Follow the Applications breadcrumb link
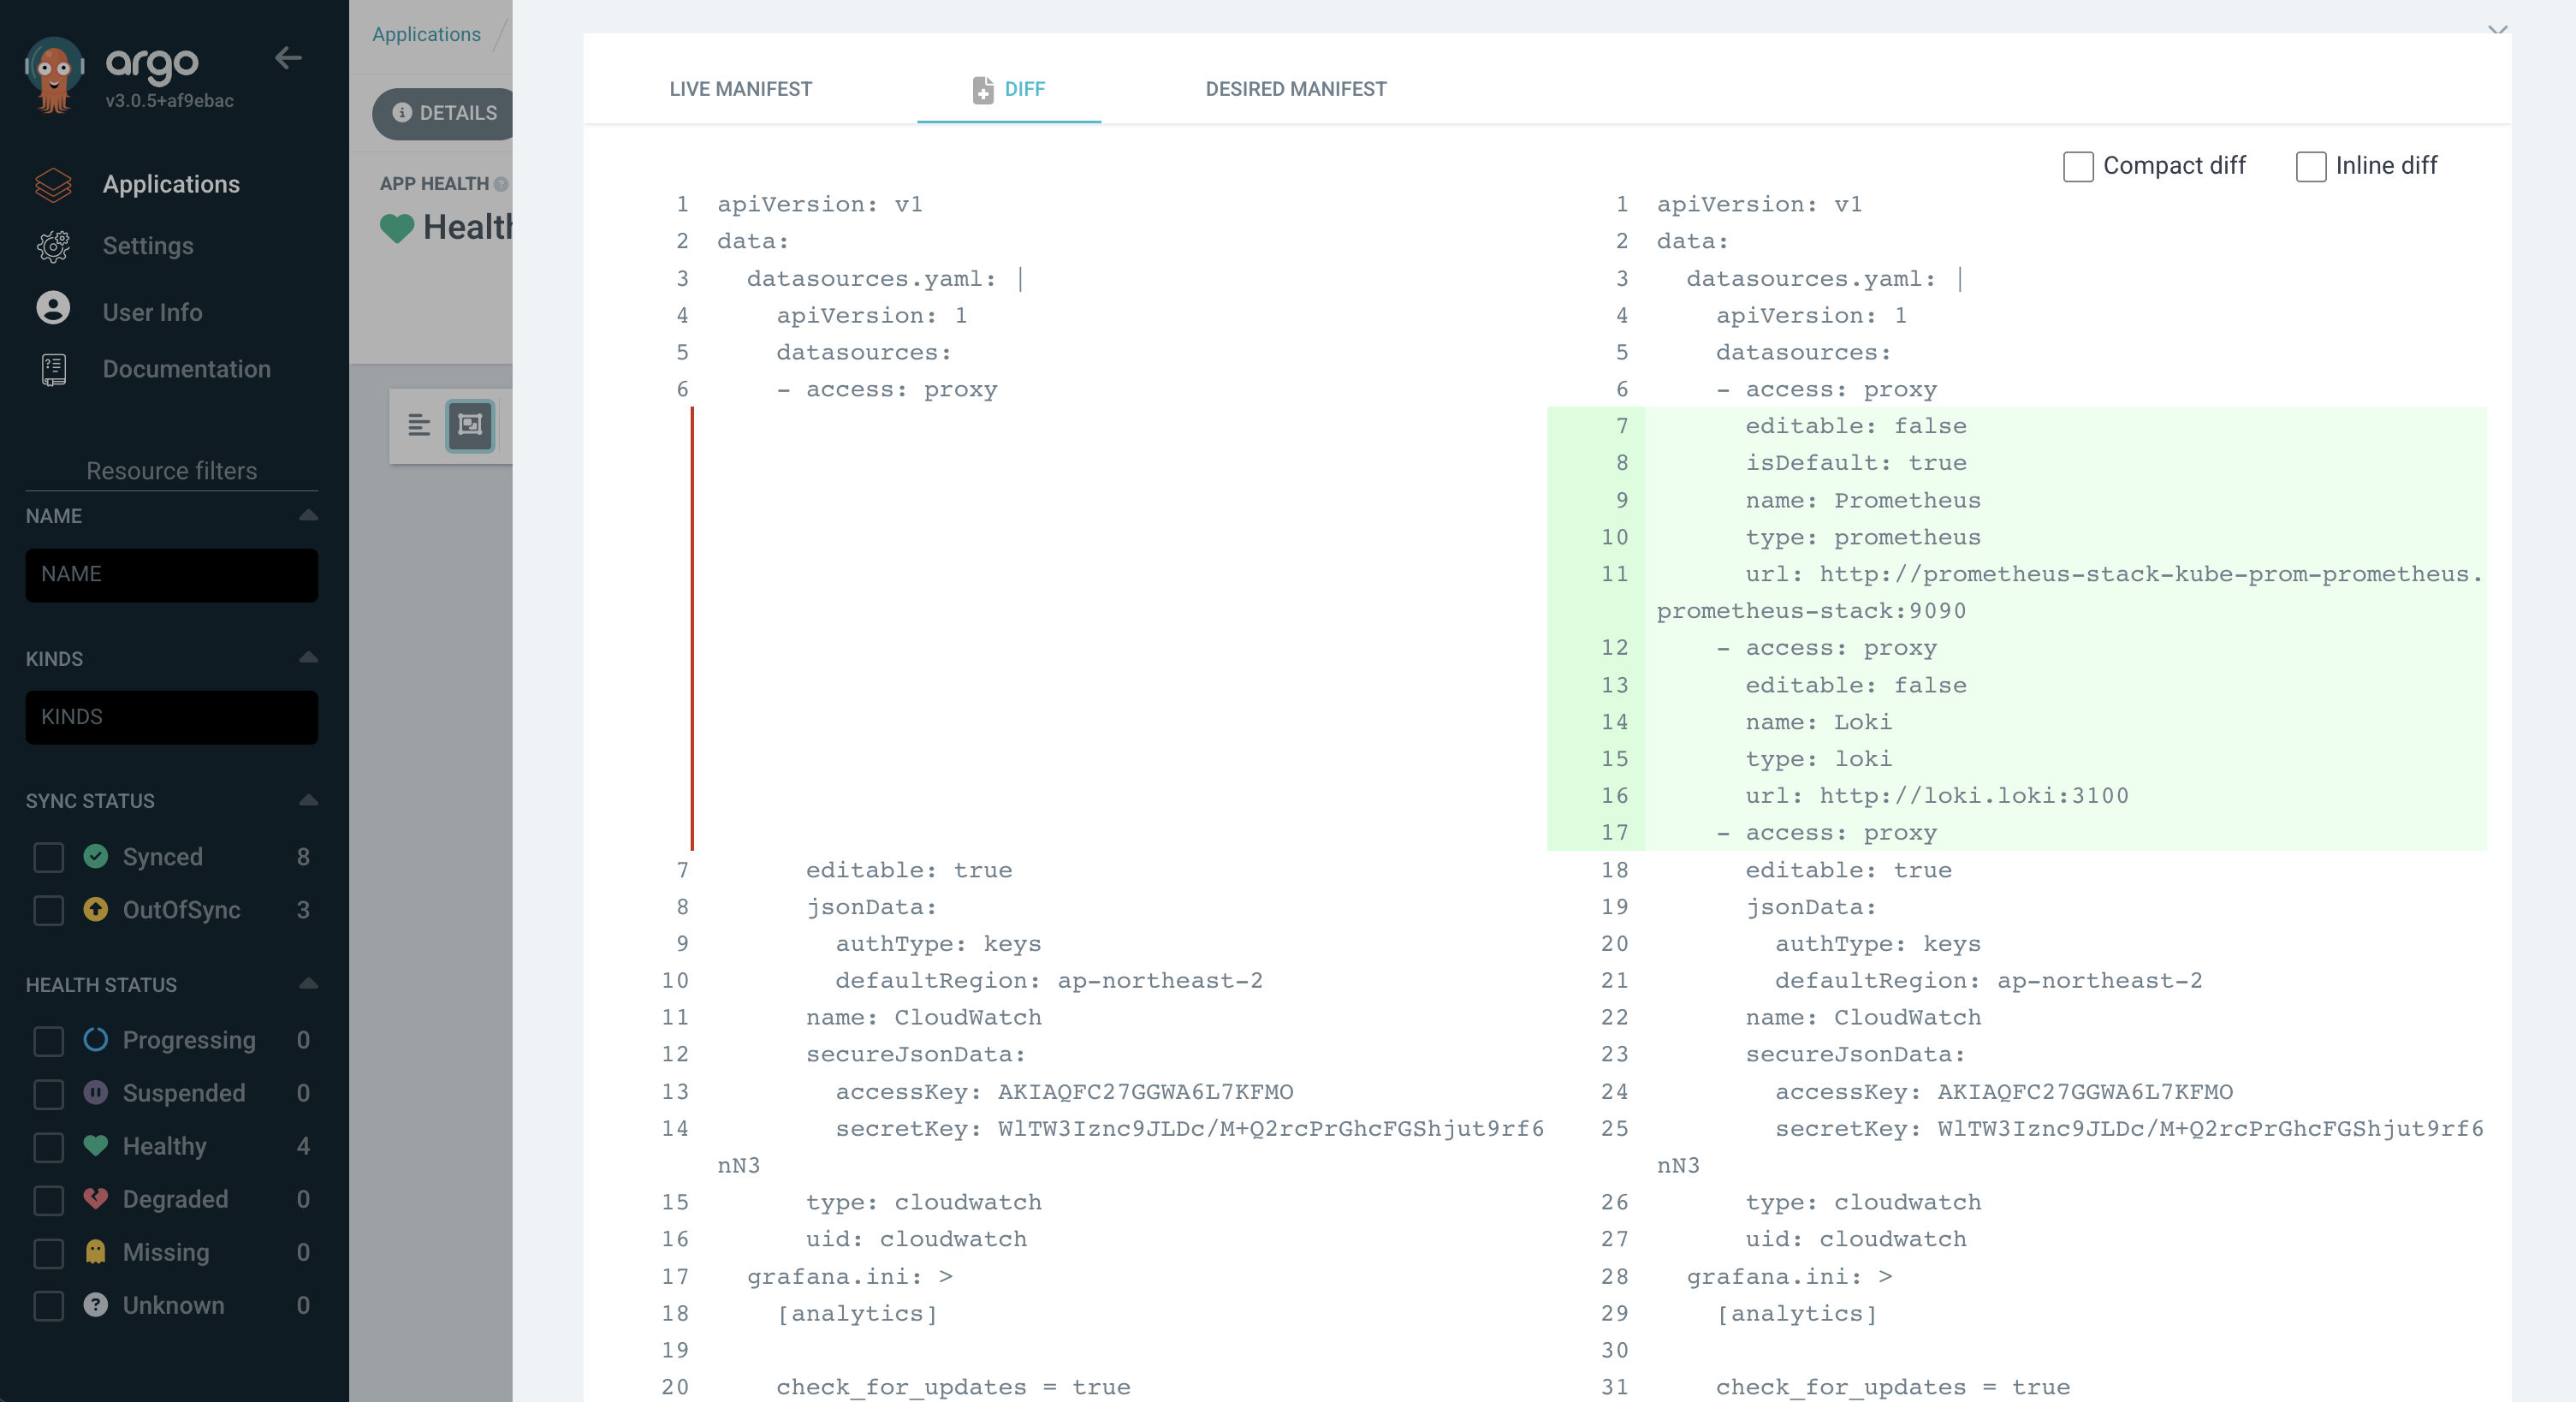2576x1402 pixels. [x=426, y=34]
